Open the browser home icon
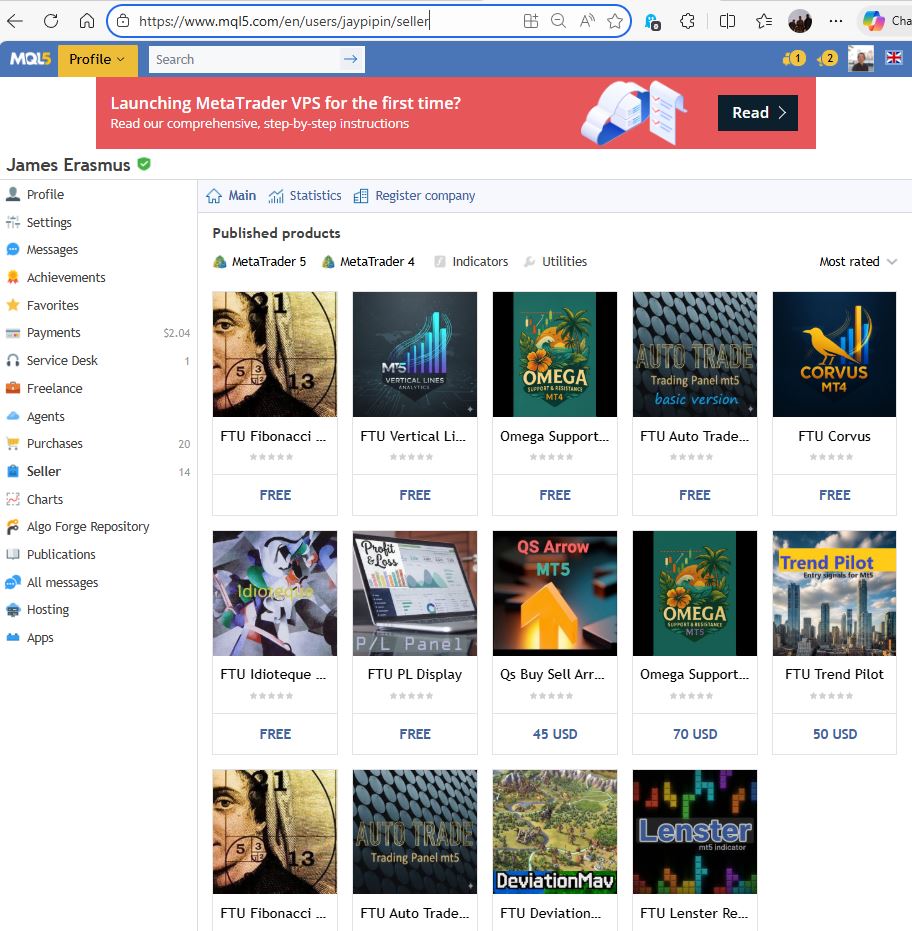 tap(87, 21)
